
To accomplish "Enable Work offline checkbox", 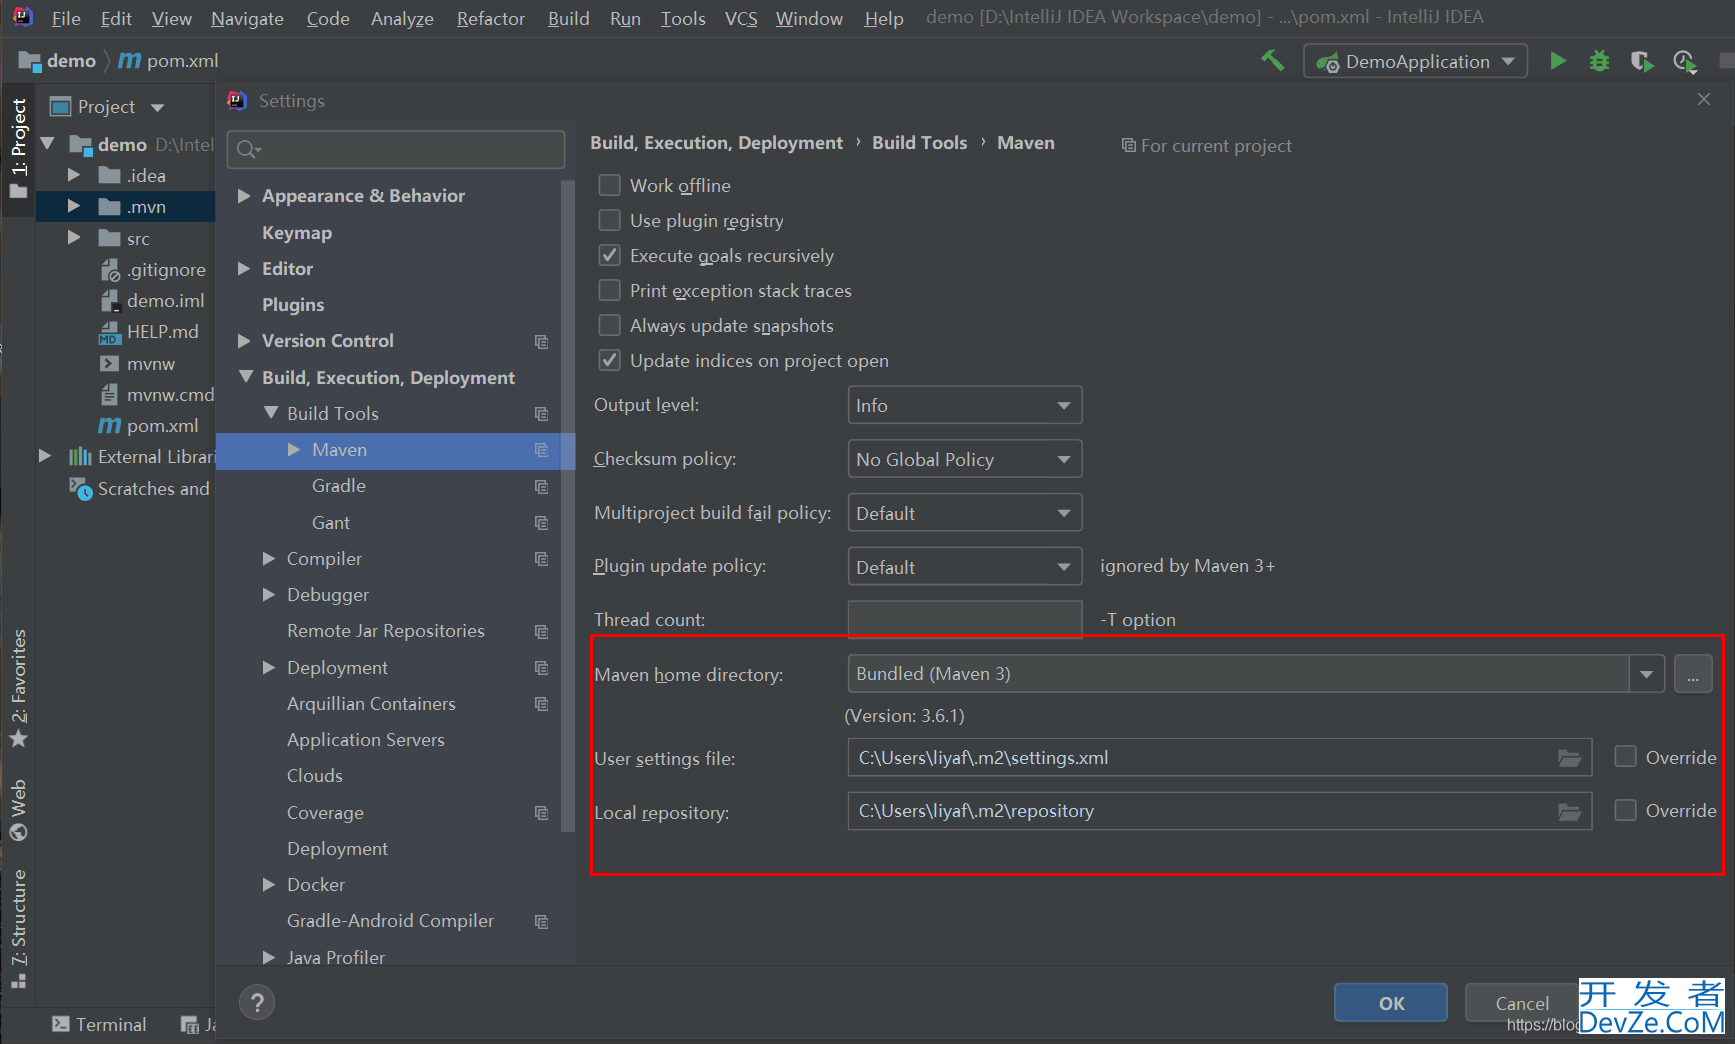I will pos(609,185).
